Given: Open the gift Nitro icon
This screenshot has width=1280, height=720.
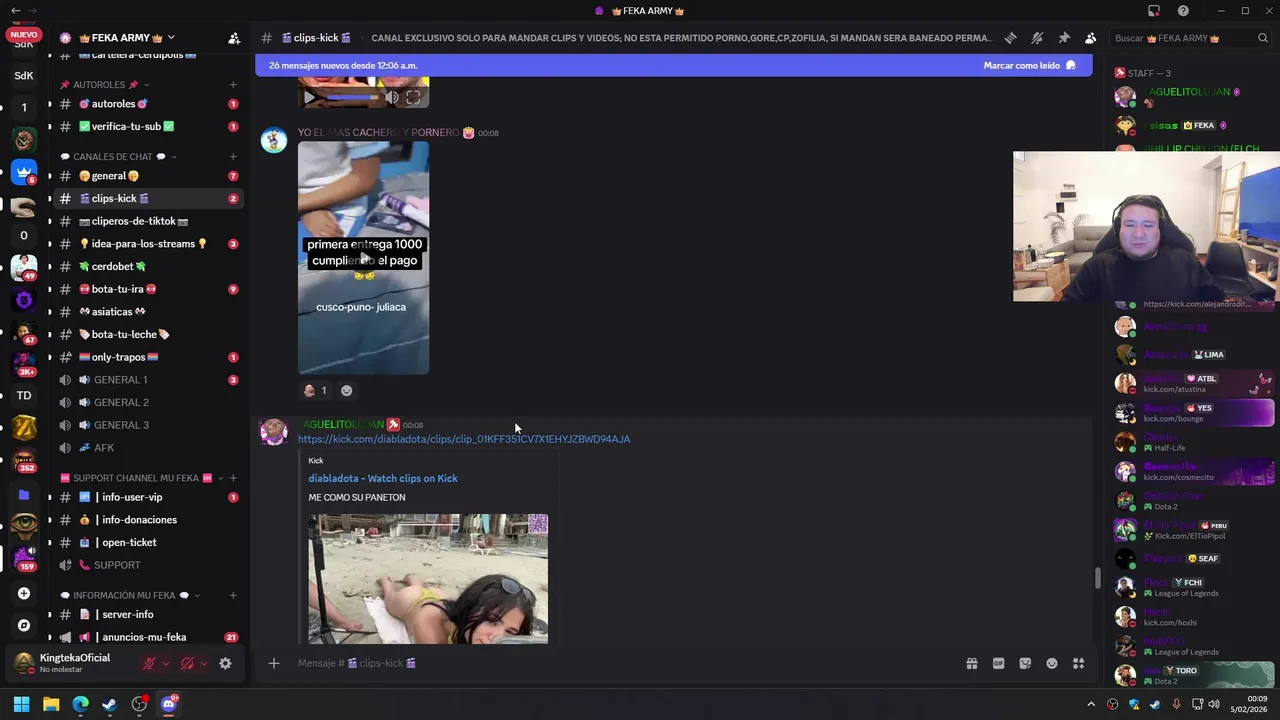Looking at the screenshot, I should point(971,663).
